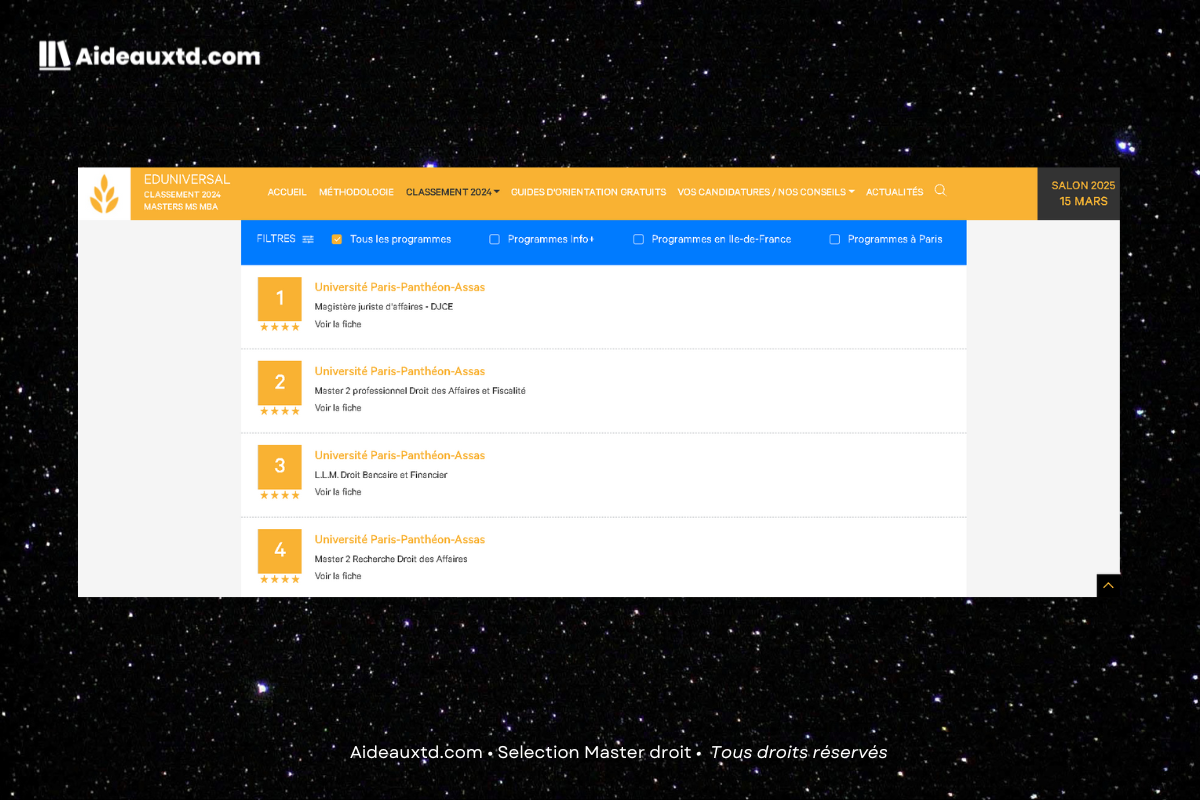Click the rank 3 orange badge

click(x=279, y=466)
